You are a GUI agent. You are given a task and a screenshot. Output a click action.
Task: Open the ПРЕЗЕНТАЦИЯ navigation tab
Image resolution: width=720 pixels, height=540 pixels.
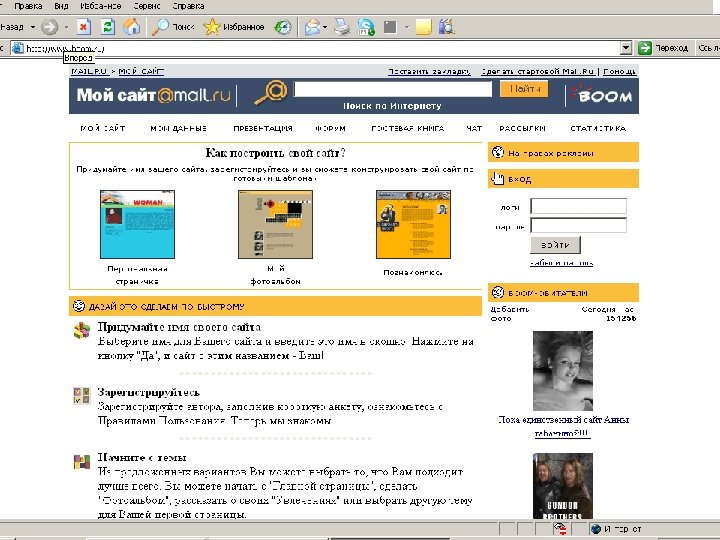click(263, 129)
